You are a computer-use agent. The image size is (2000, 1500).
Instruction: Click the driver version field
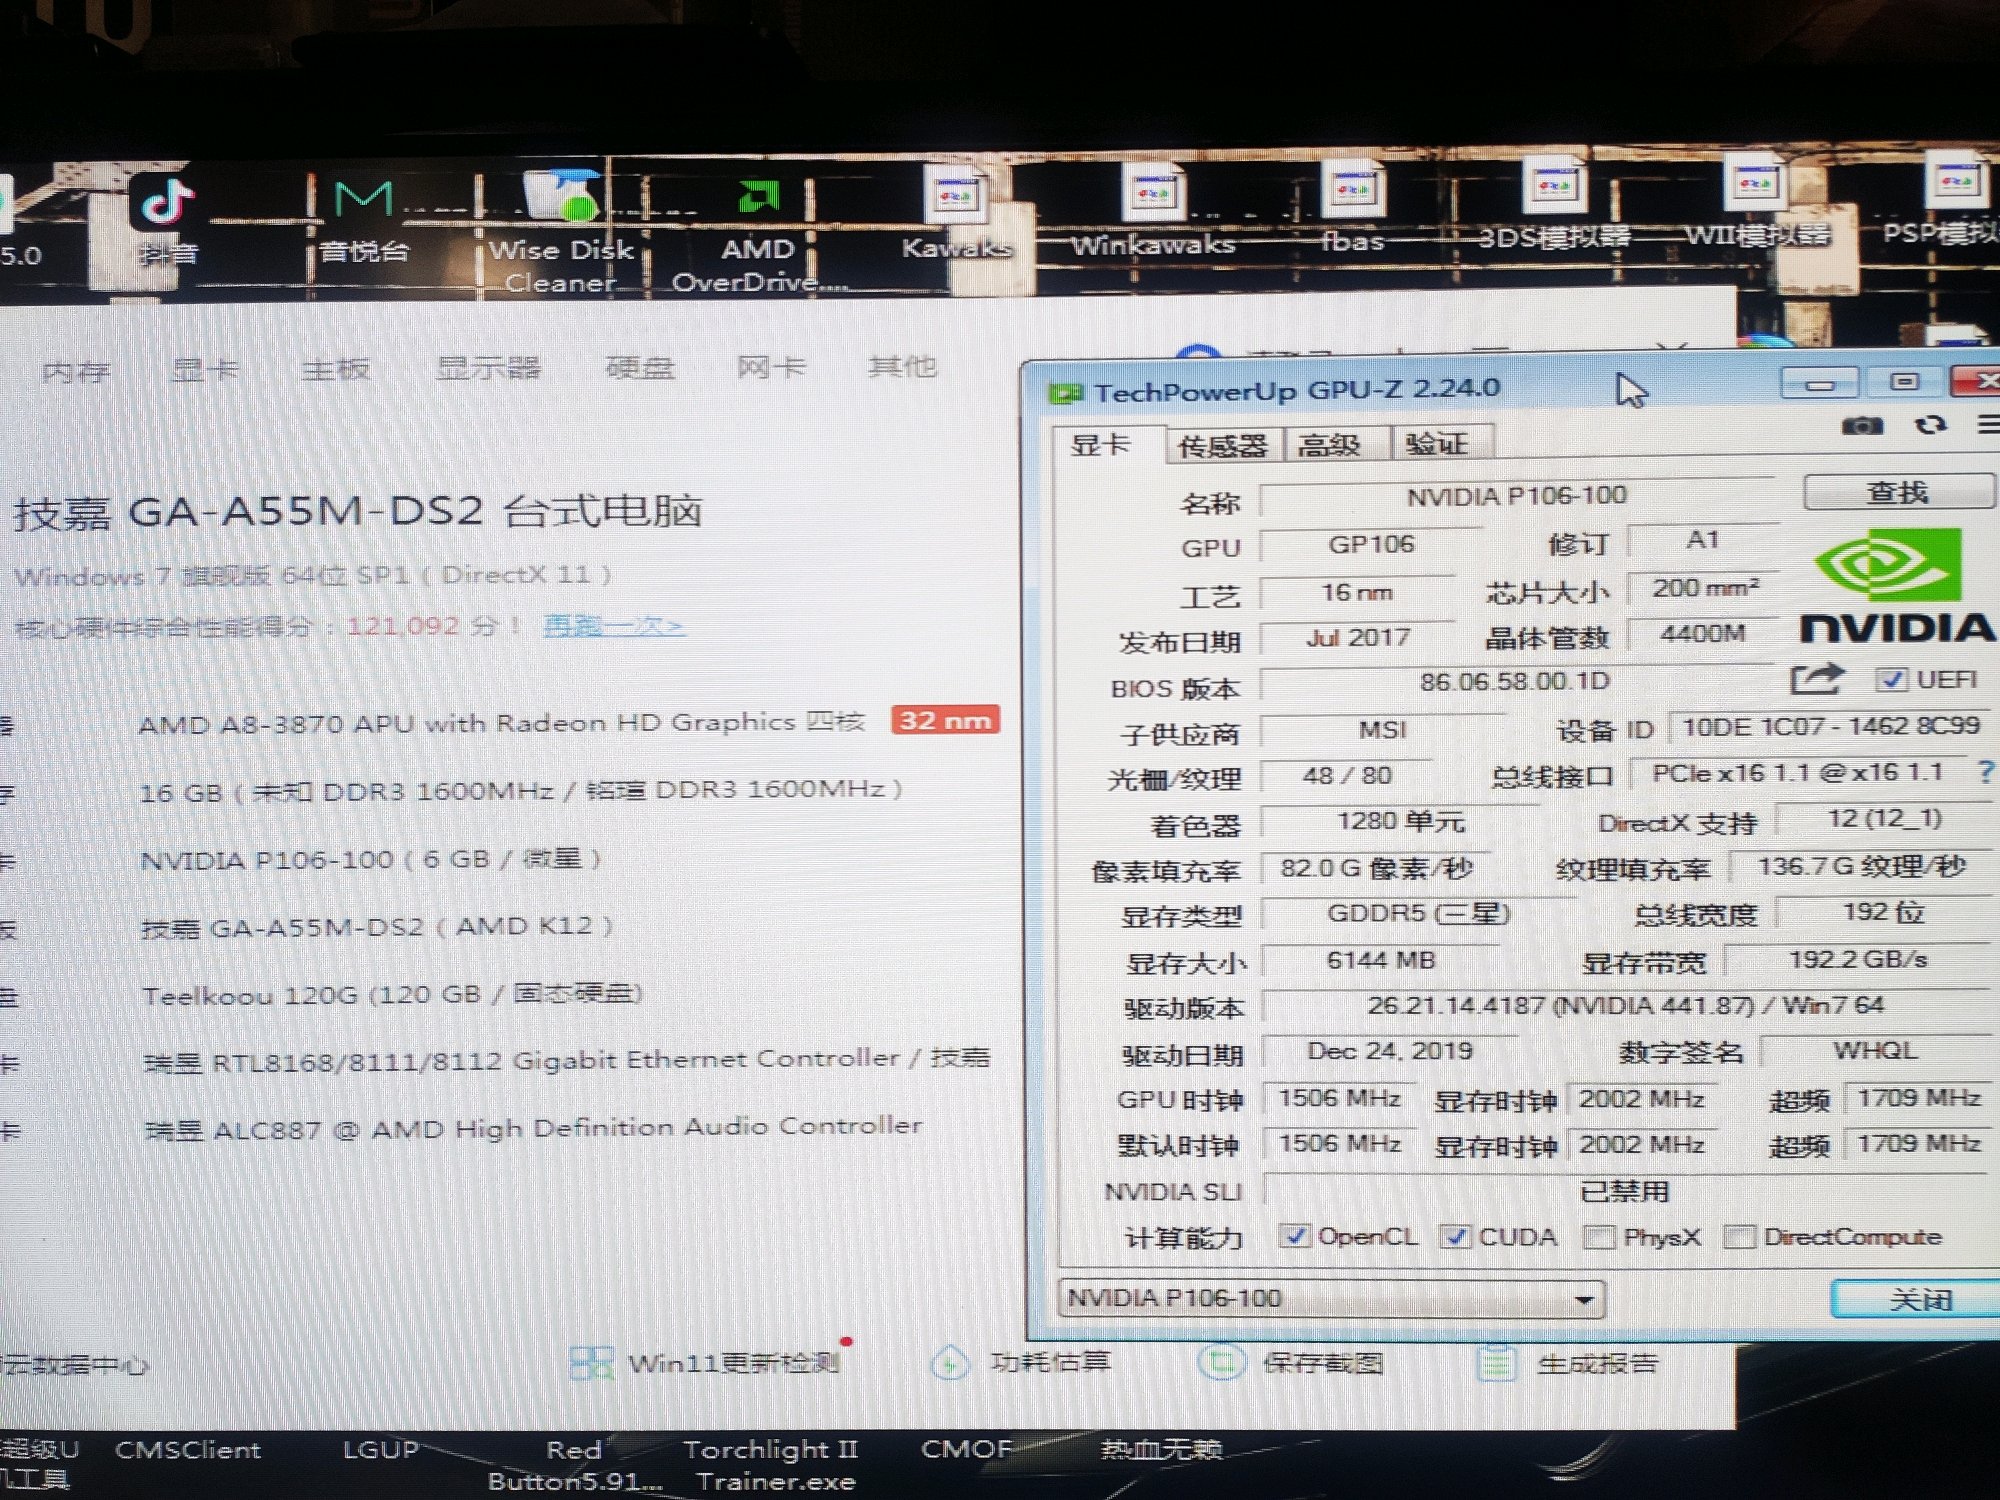point(1625,1005)
